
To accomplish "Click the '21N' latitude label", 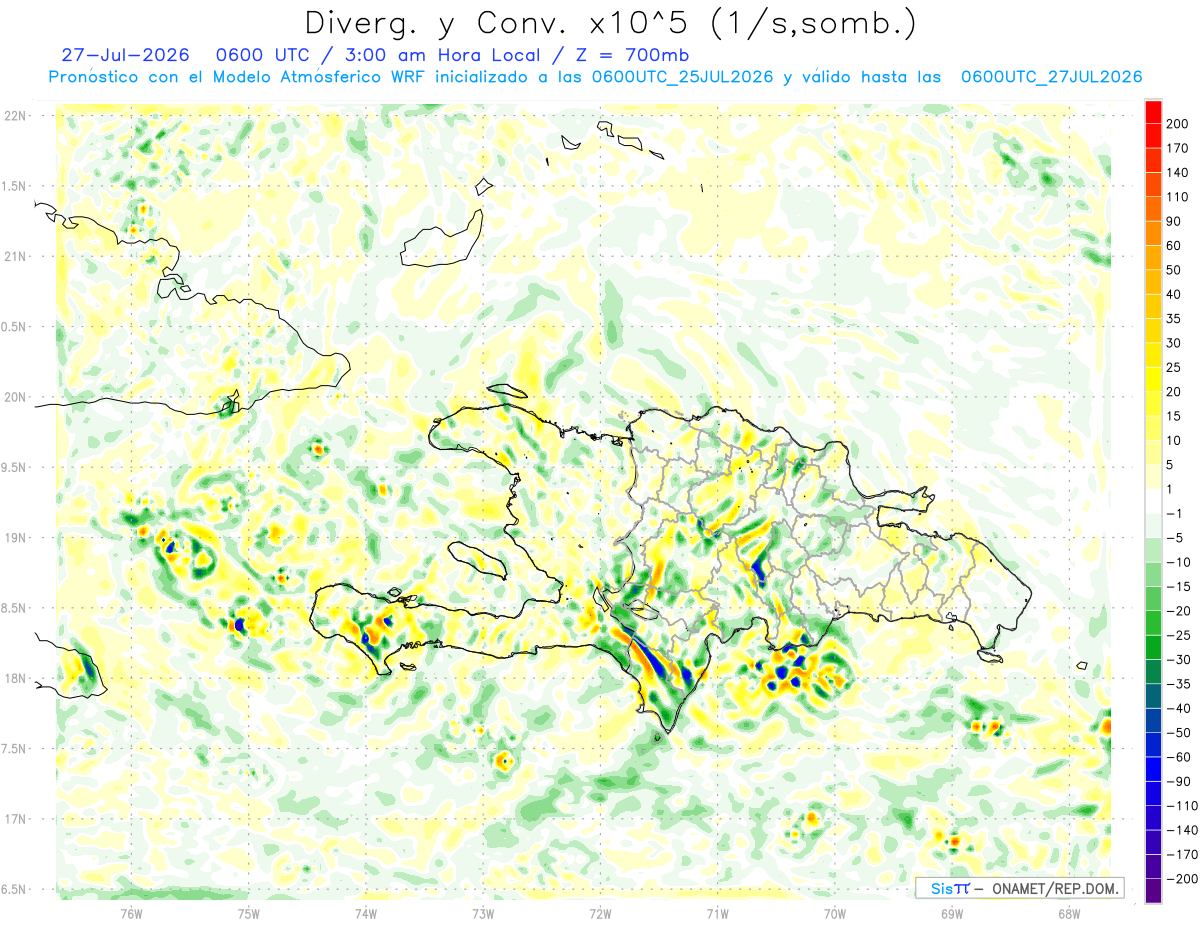I will point(14,256).
